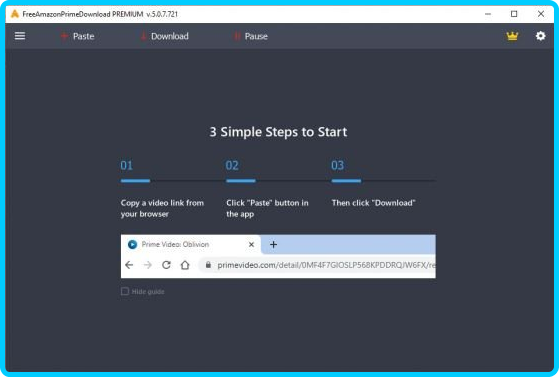Click the '3 Simple Steps to Start' heading

point(278,132)
